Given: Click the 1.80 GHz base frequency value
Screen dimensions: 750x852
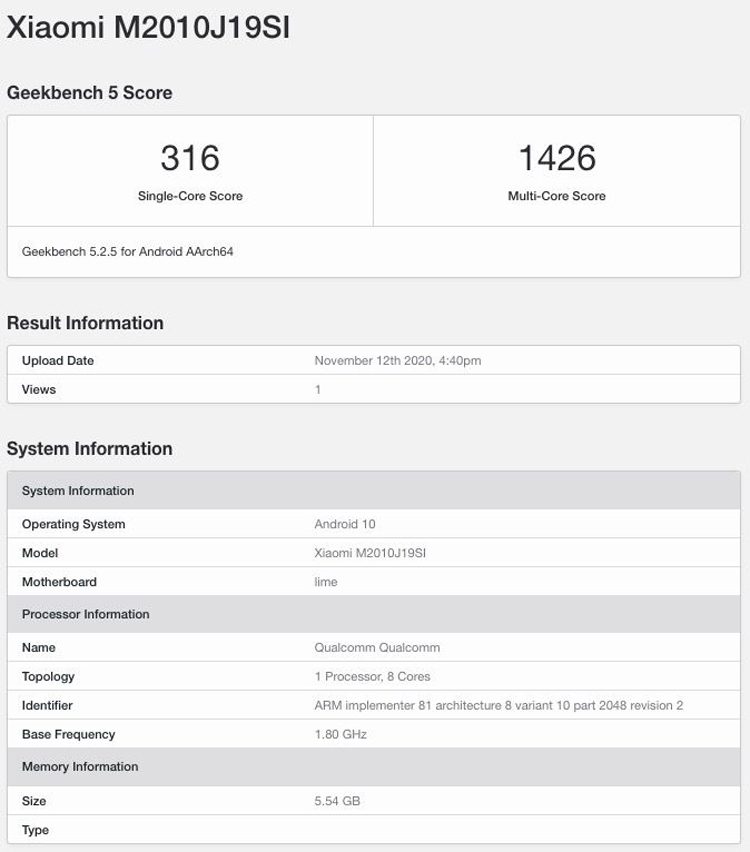Looking at the screenshot, I should tap(341, 734).
